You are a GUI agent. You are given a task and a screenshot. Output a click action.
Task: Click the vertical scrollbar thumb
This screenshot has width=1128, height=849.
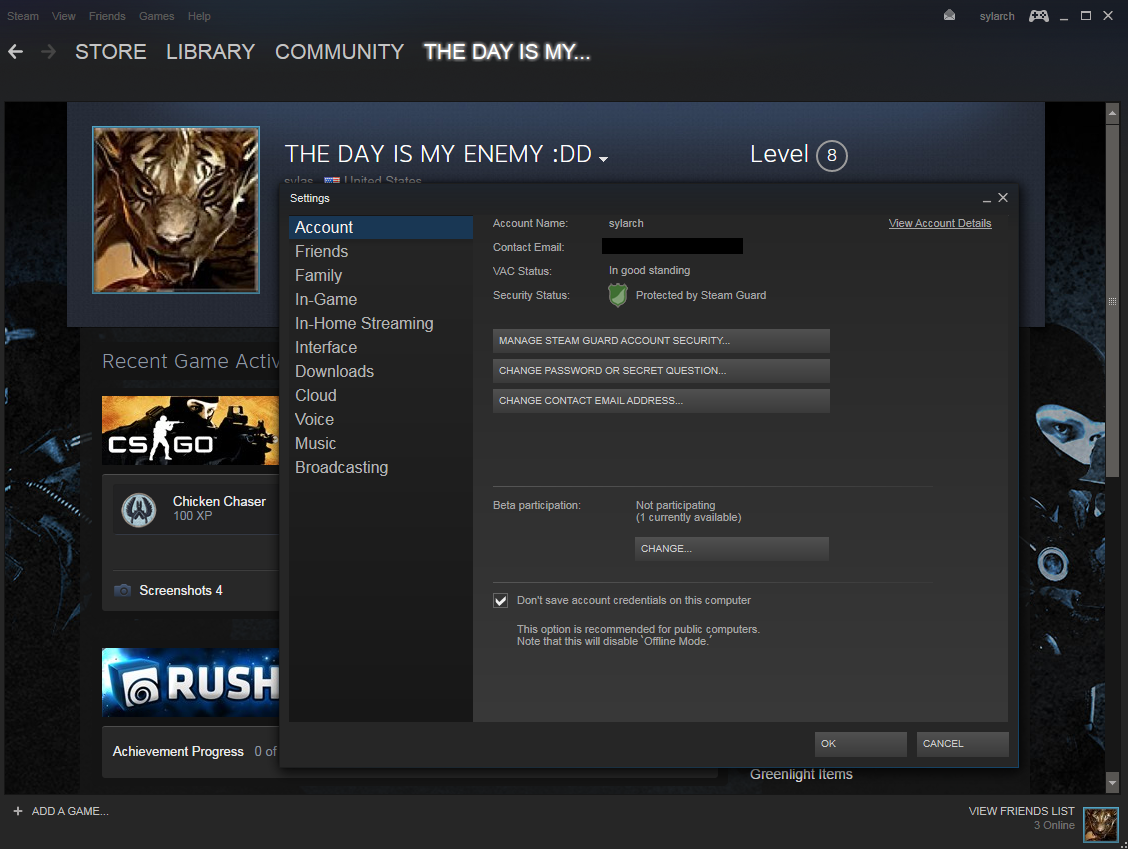[x=1112, y=301]
